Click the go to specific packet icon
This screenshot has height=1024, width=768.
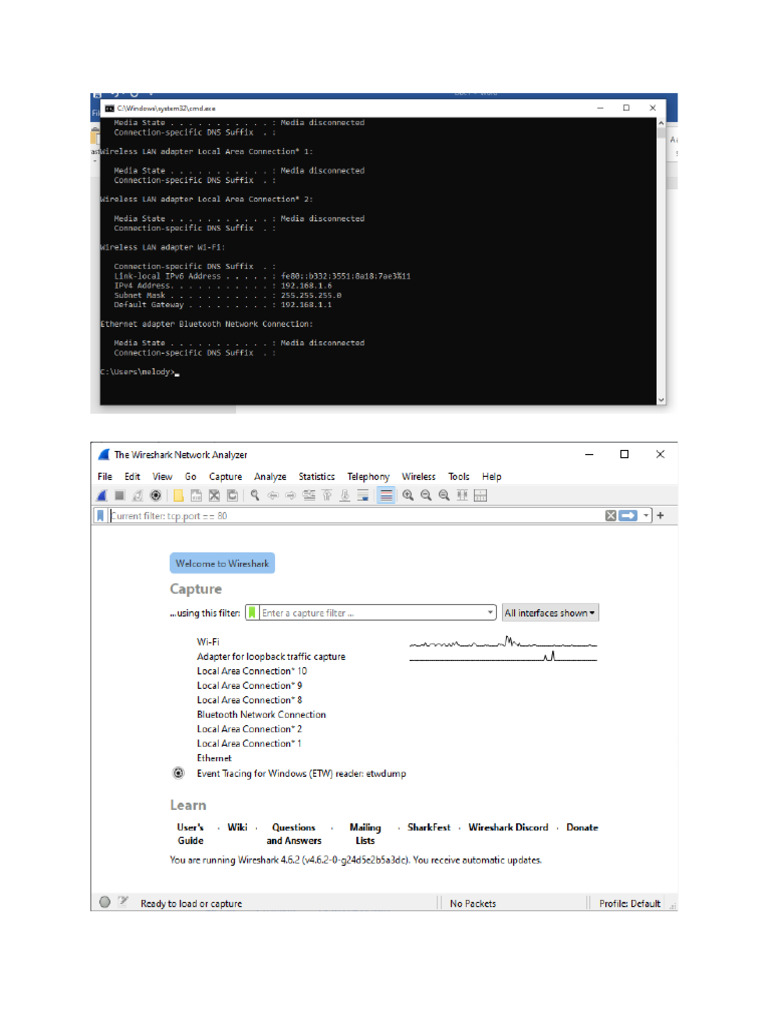[309, 496]
